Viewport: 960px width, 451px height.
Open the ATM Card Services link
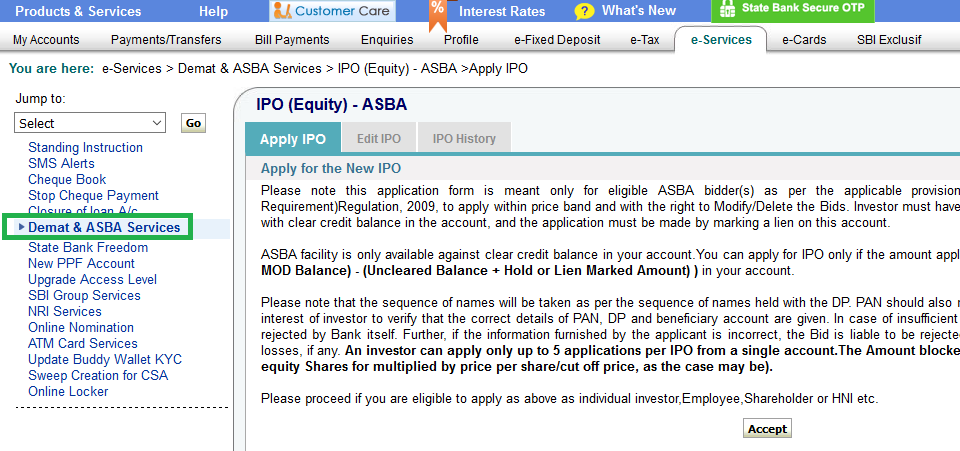[x=83, y=343]
